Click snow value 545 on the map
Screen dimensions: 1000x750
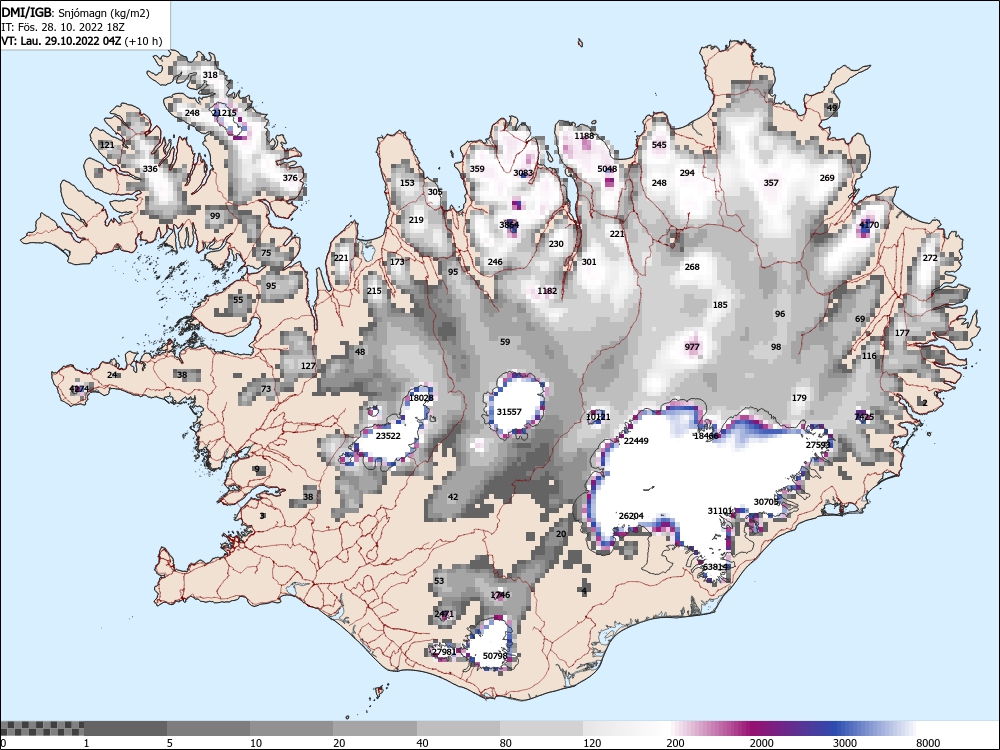659,145
